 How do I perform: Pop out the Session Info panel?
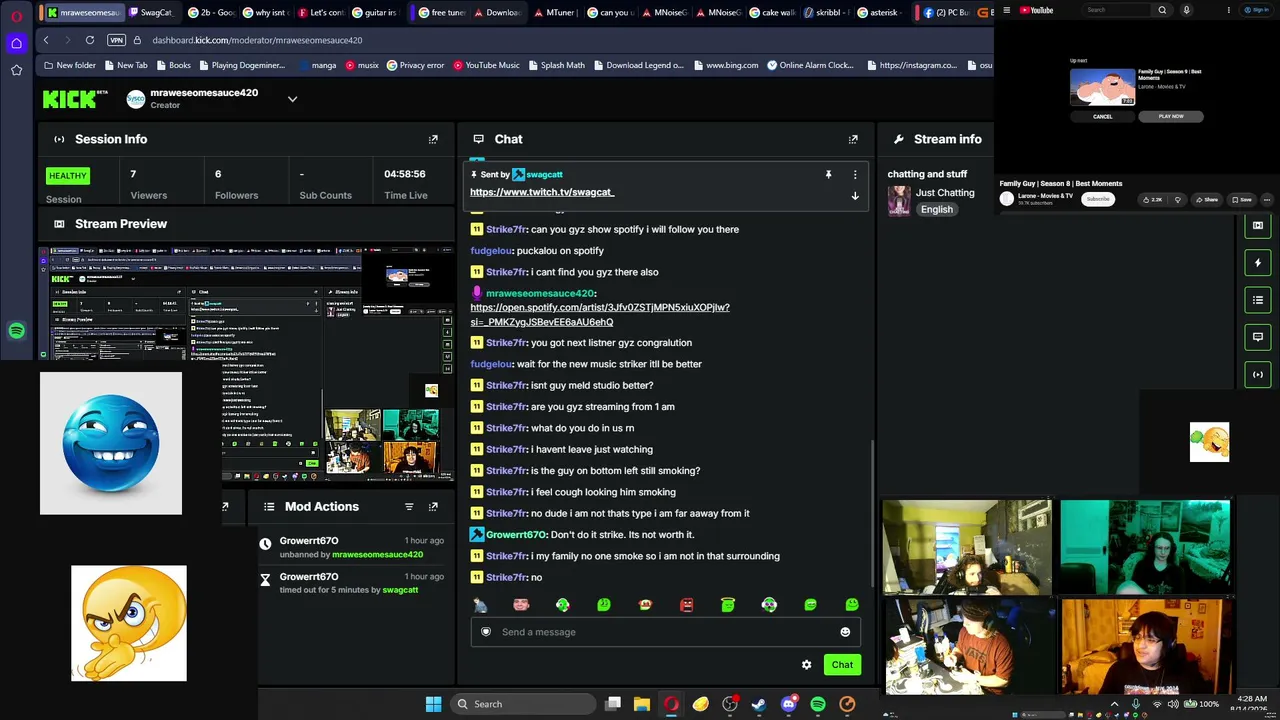433,139
